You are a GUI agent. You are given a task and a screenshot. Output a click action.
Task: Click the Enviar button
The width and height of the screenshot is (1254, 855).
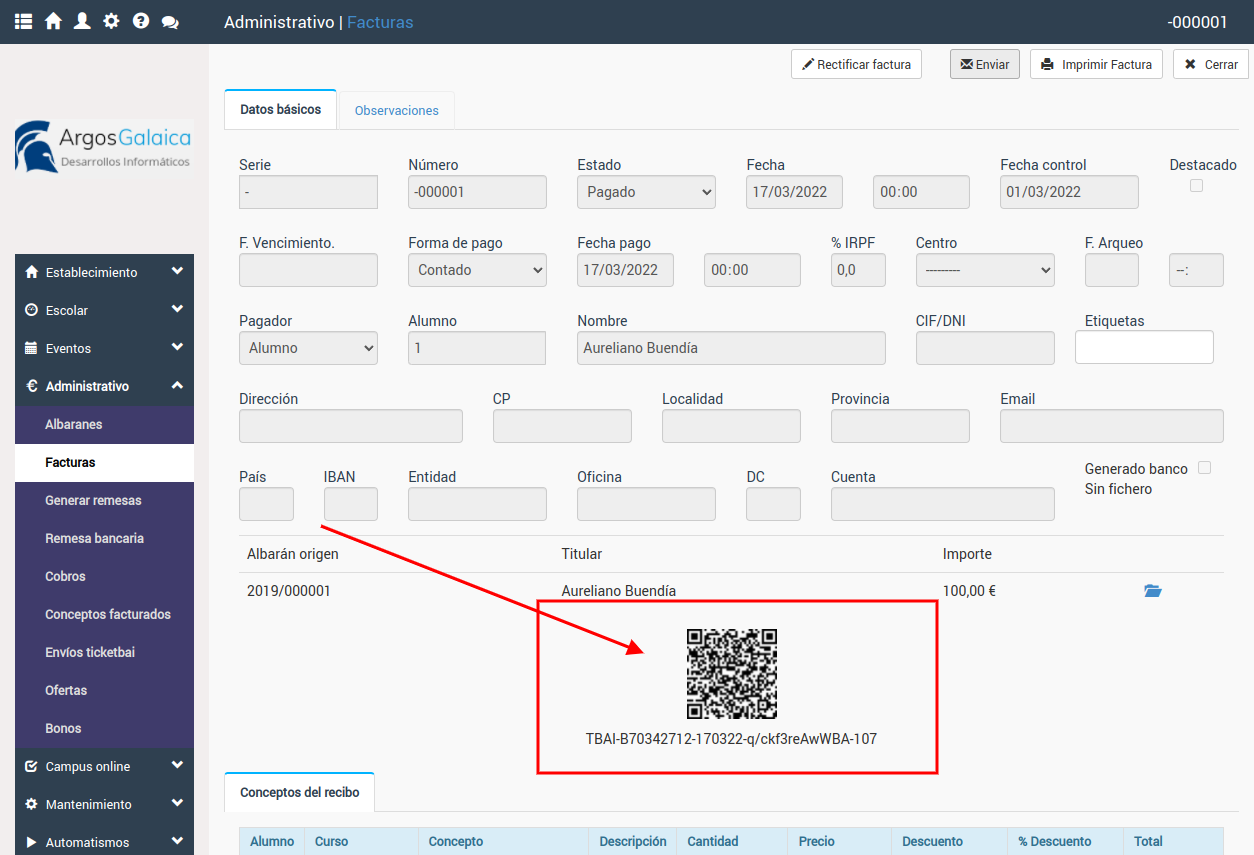(x=985, y=64)
